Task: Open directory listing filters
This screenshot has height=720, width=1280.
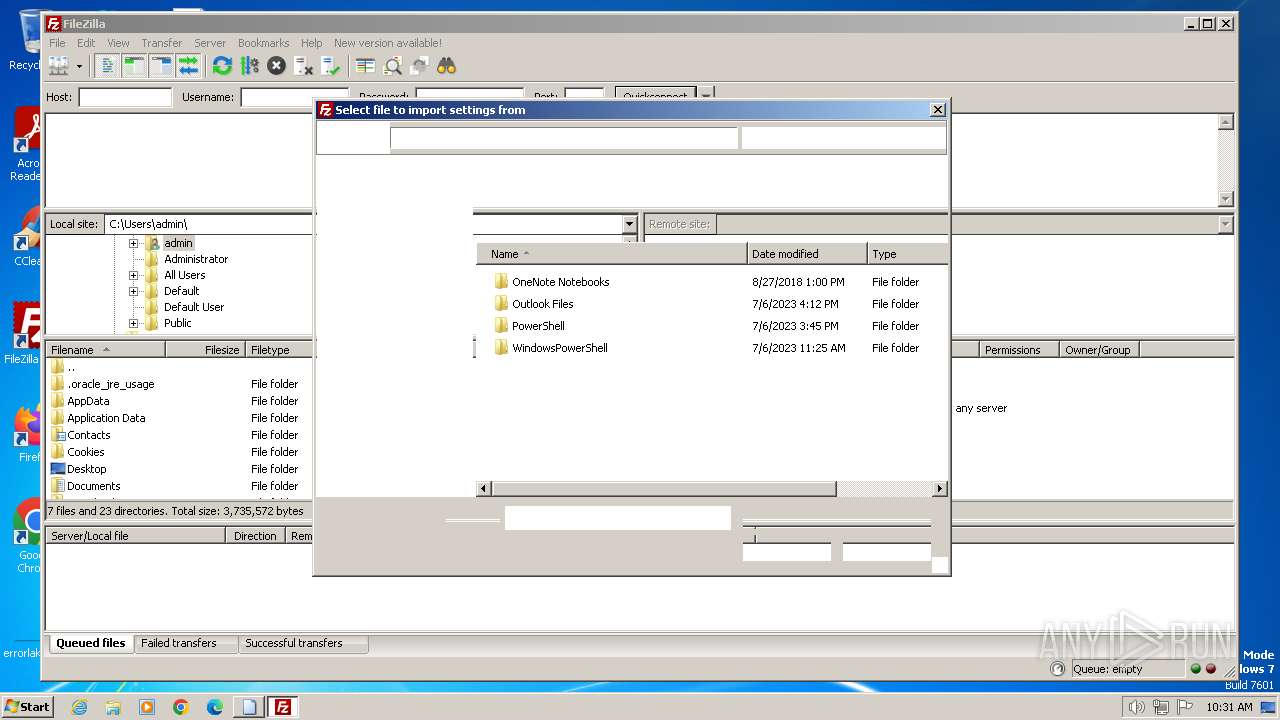Action: point(365,66)
